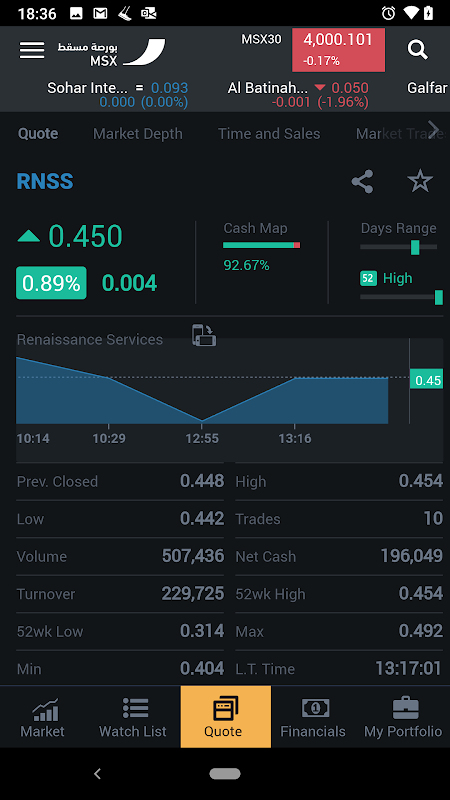Image resolution: width=450 pixels, height=800 pixels.
Task: Tap the 0.89% change badge
Action: 51,283
